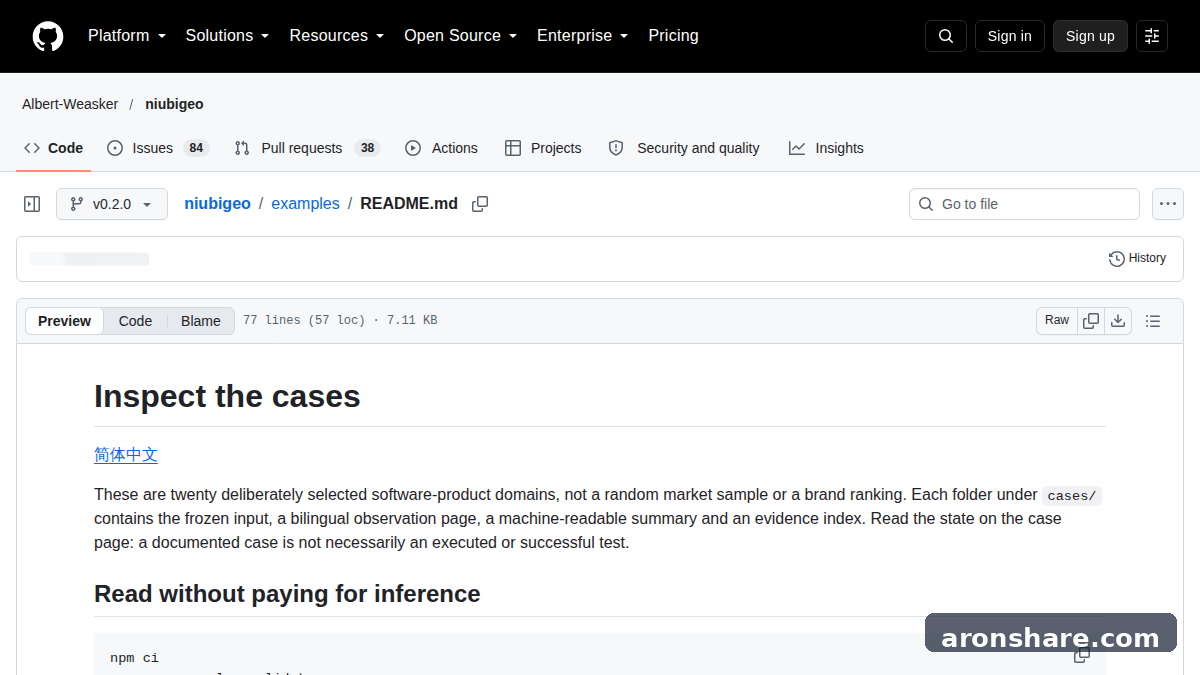1200x675 pixels.
Task: Focus the Go to file search field
Action: [1024, 204]
